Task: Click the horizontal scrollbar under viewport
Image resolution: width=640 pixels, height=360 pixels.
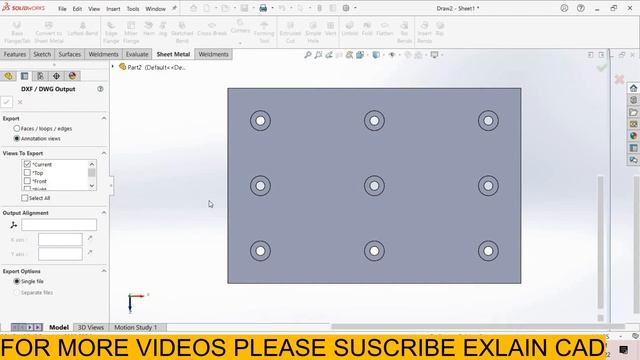Action: click(x=478, y=326)
